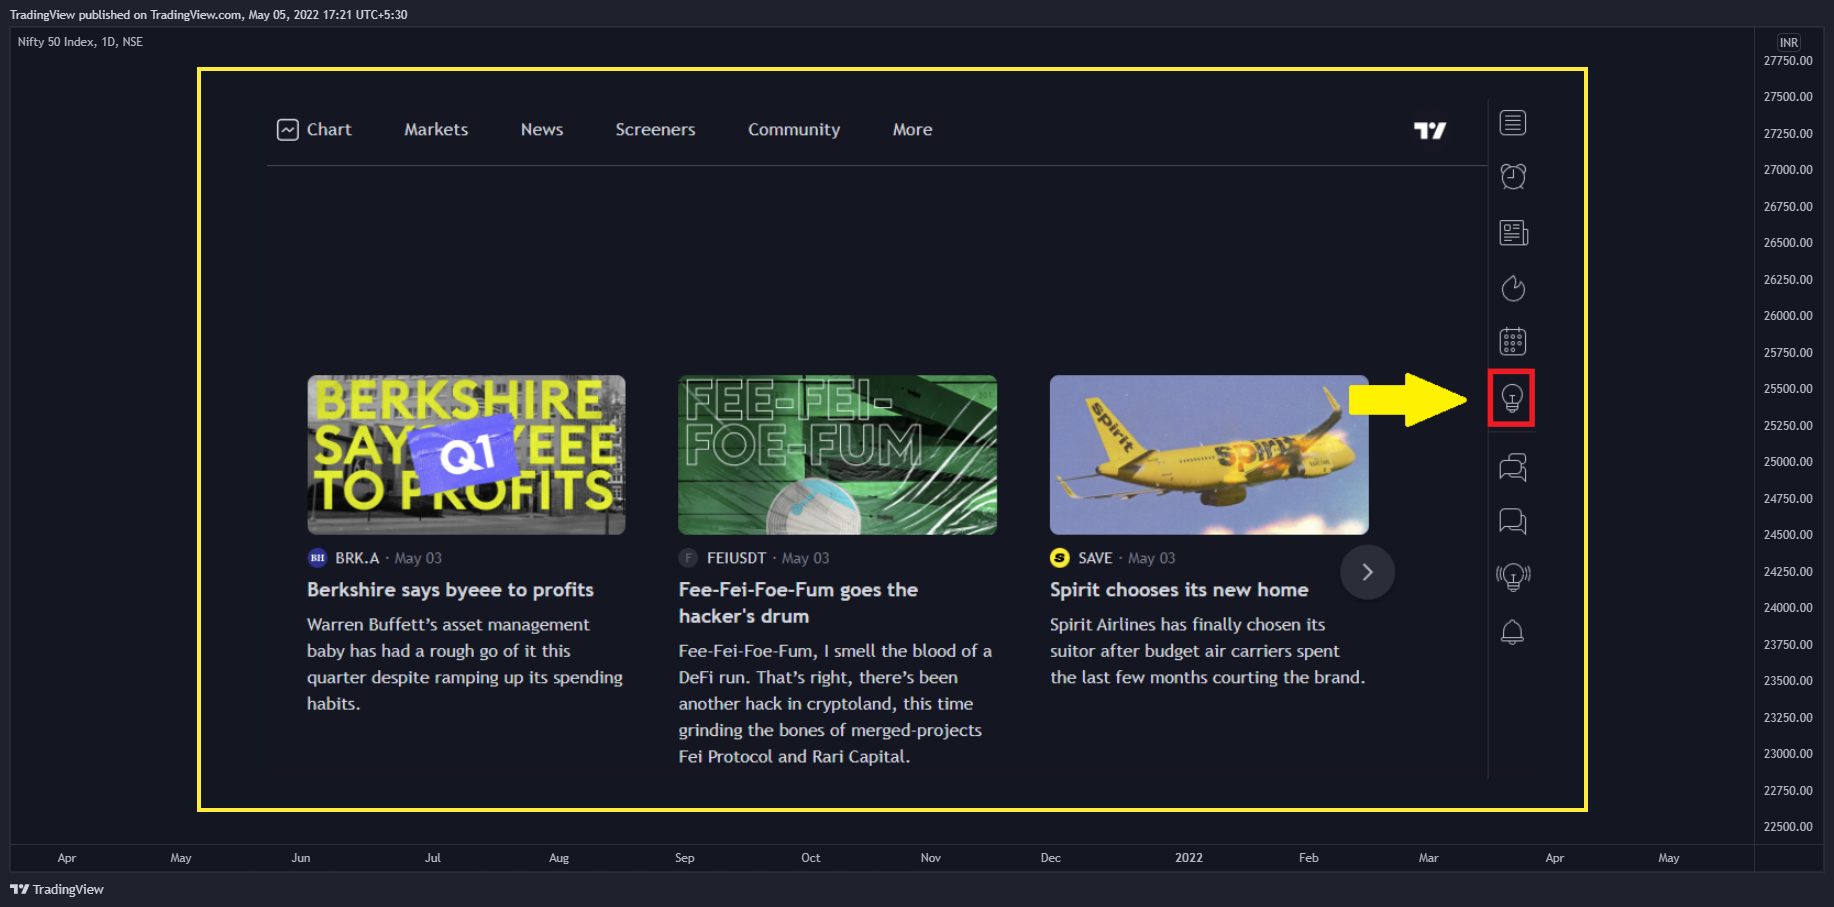Open the Markets menu
Viewport: 1834px width, 907px height.
point(436,130)
